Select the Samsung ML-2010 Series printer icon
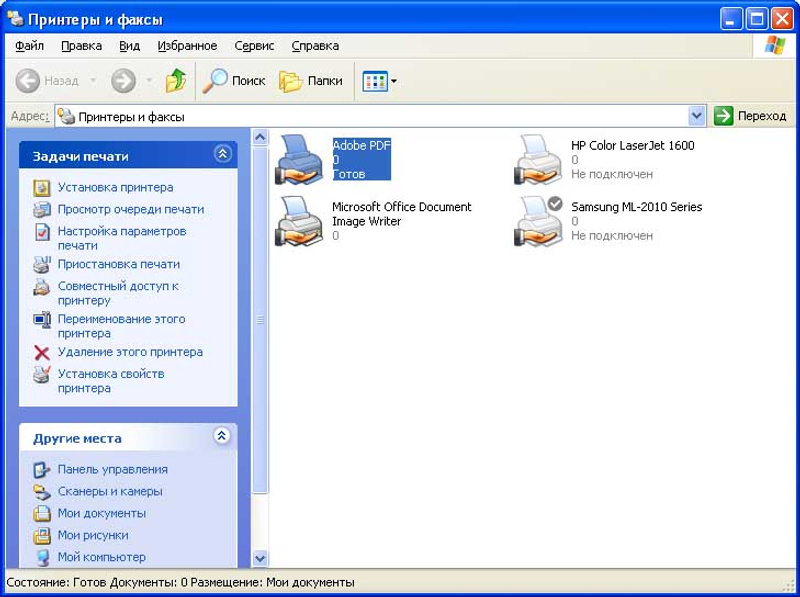This screenshot has height=597, width=800. click(538, 221)
